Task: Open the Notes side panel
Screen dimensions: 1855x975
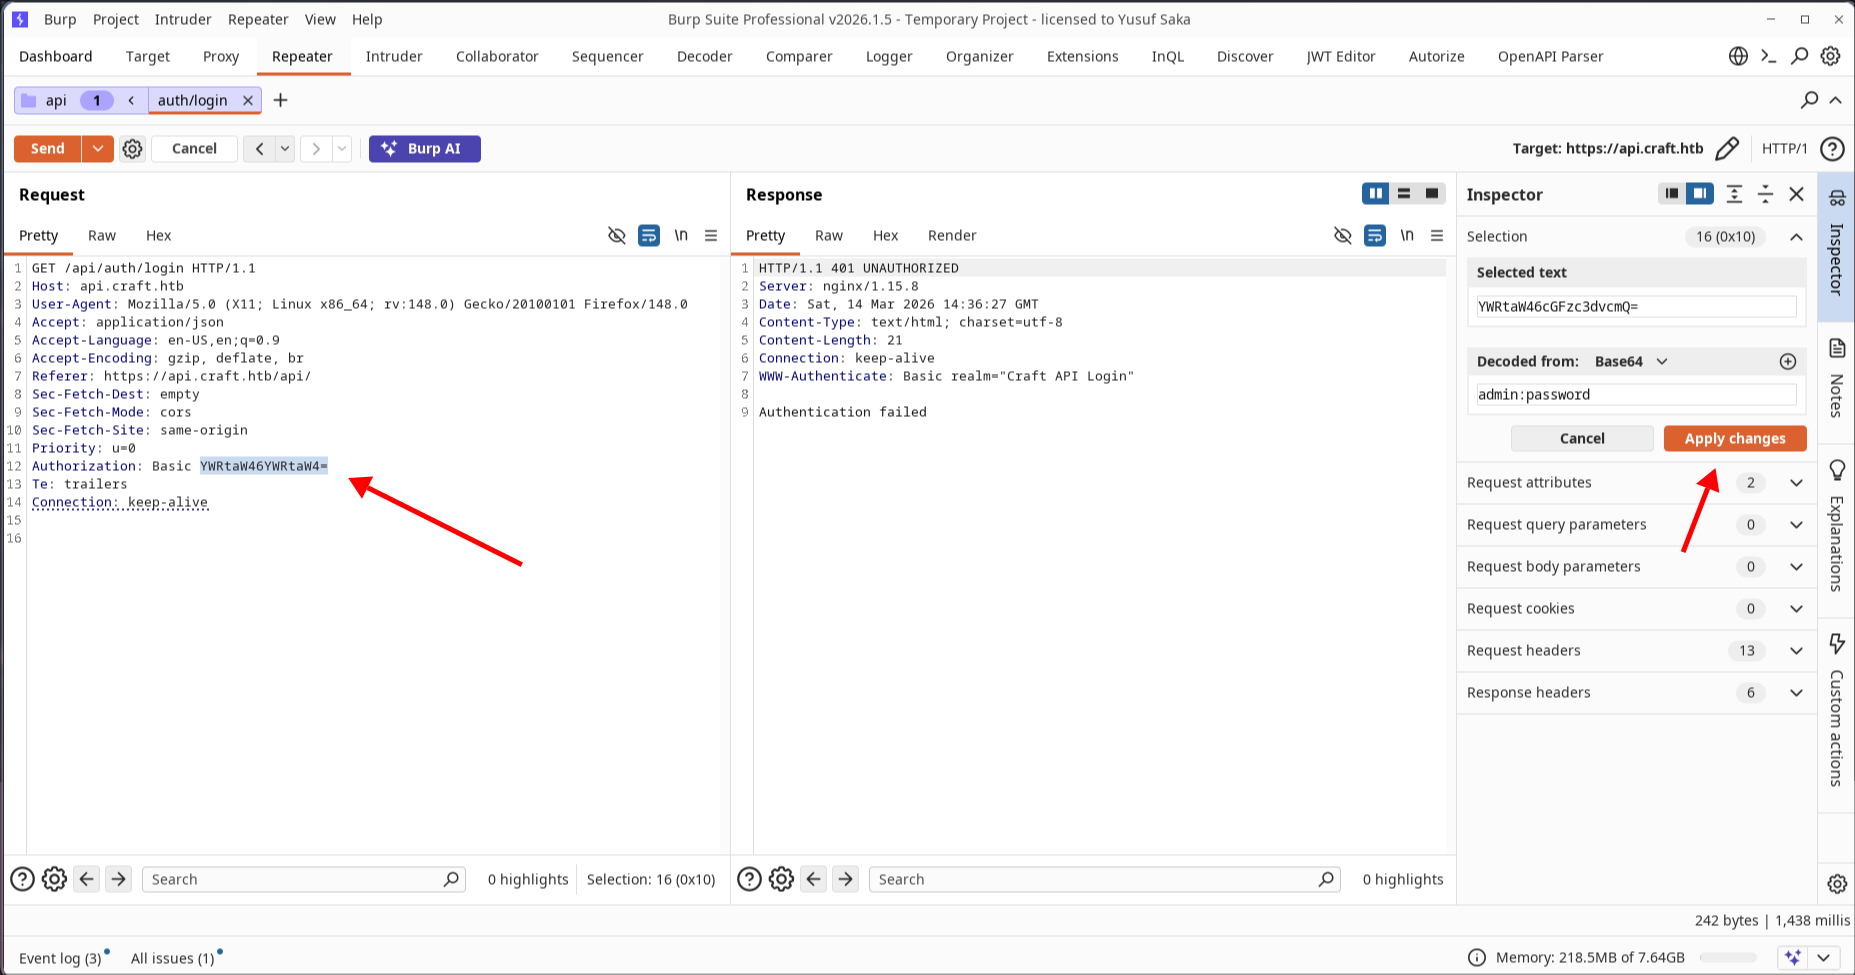Action: coord(1836,380)
